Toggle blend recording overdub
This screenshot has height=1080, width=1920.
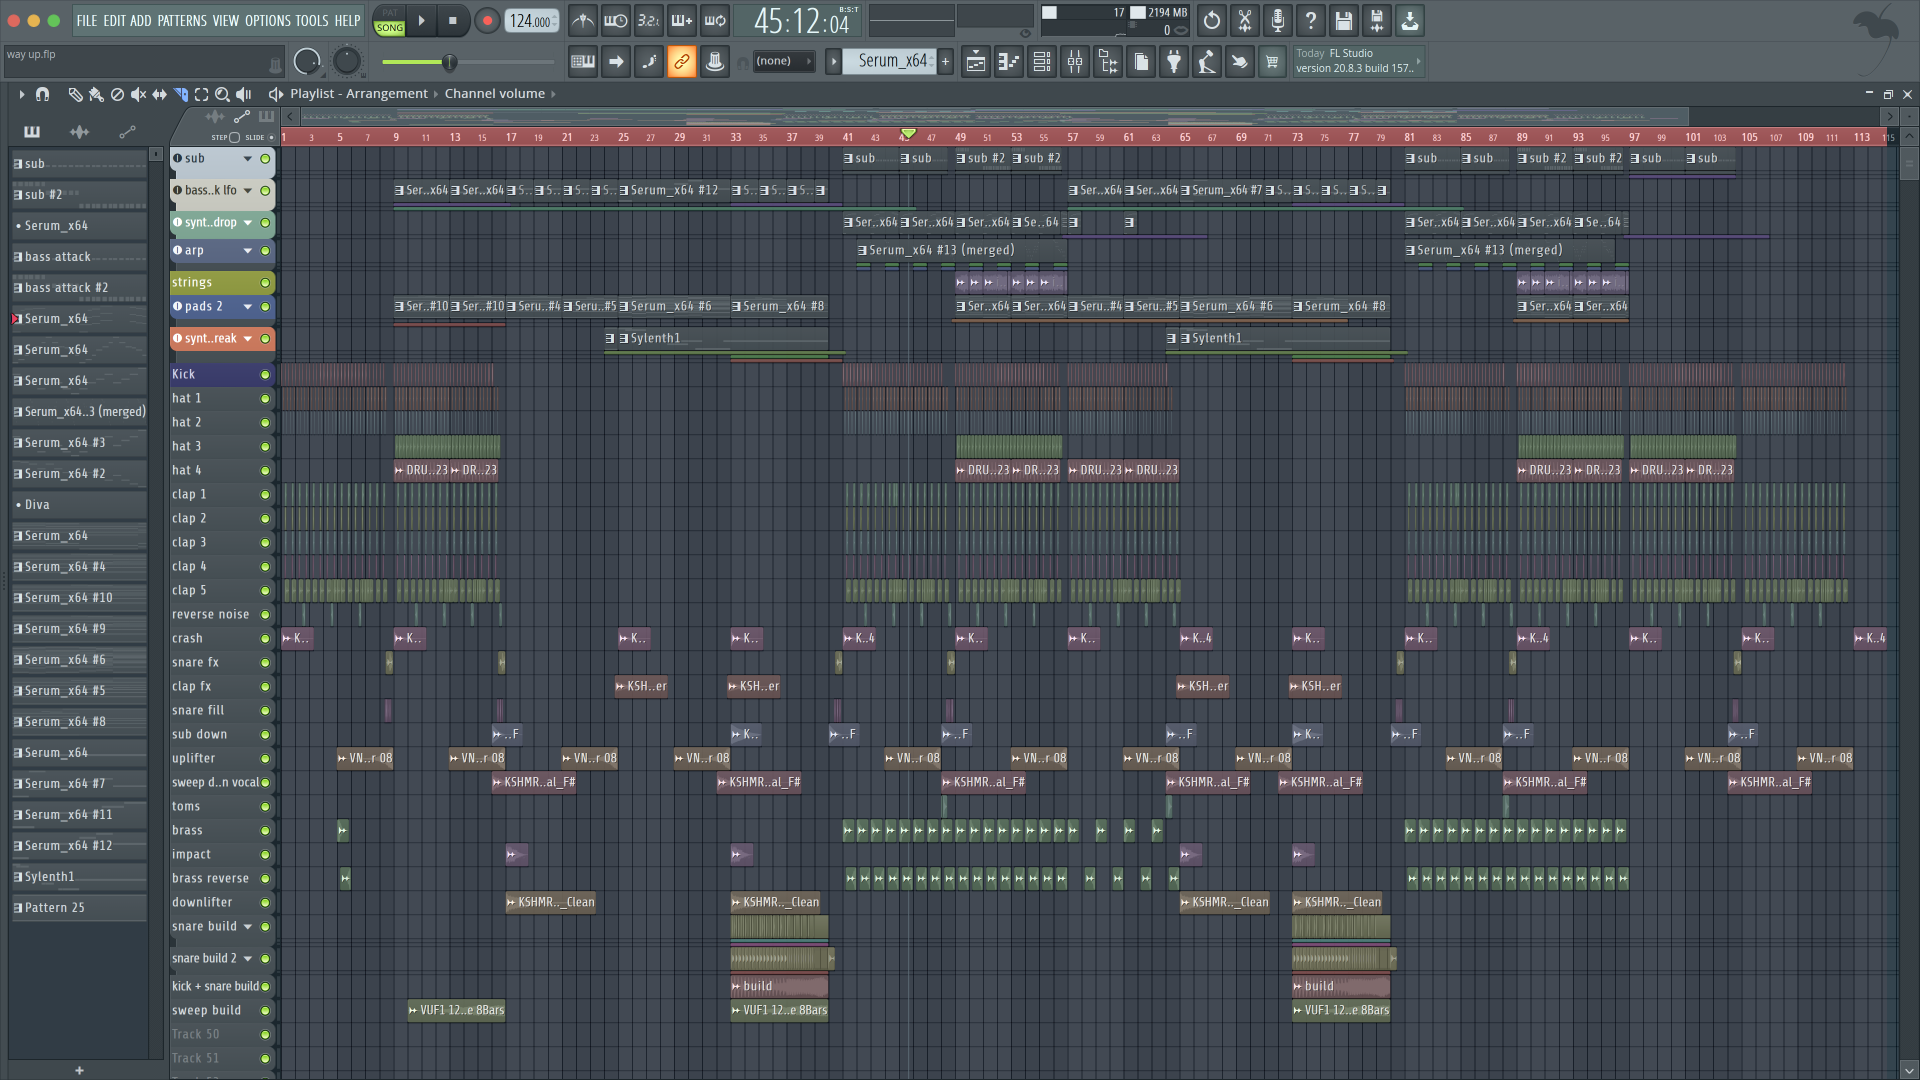pyautogui.click(x=682, y=20)
